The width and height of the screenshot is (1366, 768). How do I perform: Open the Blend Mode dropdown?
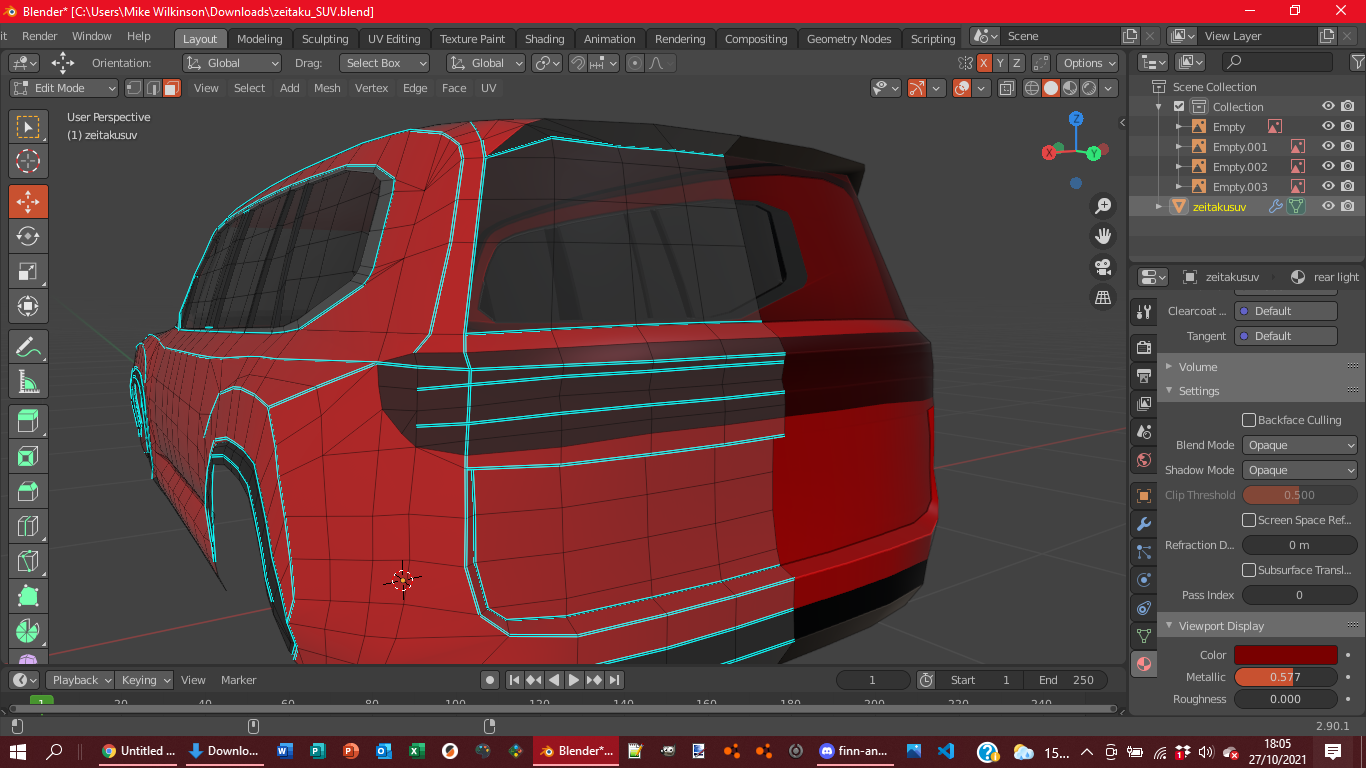point(1299,445)
